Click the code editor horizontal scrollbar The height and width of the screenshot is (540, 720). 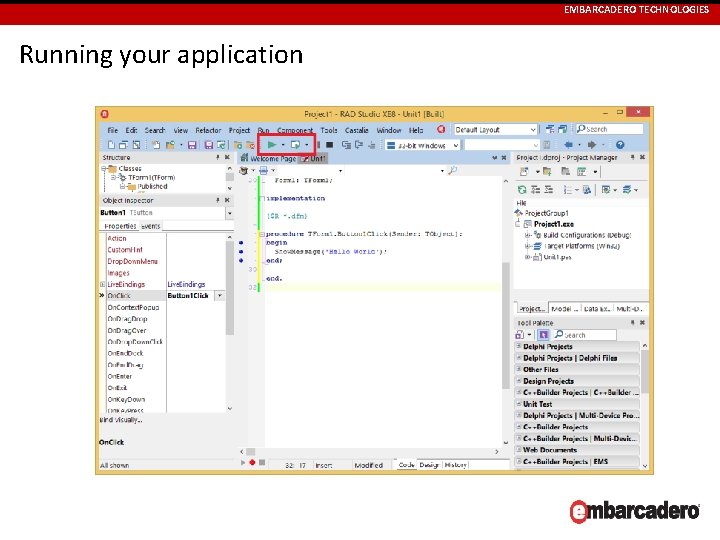point(369,452)
